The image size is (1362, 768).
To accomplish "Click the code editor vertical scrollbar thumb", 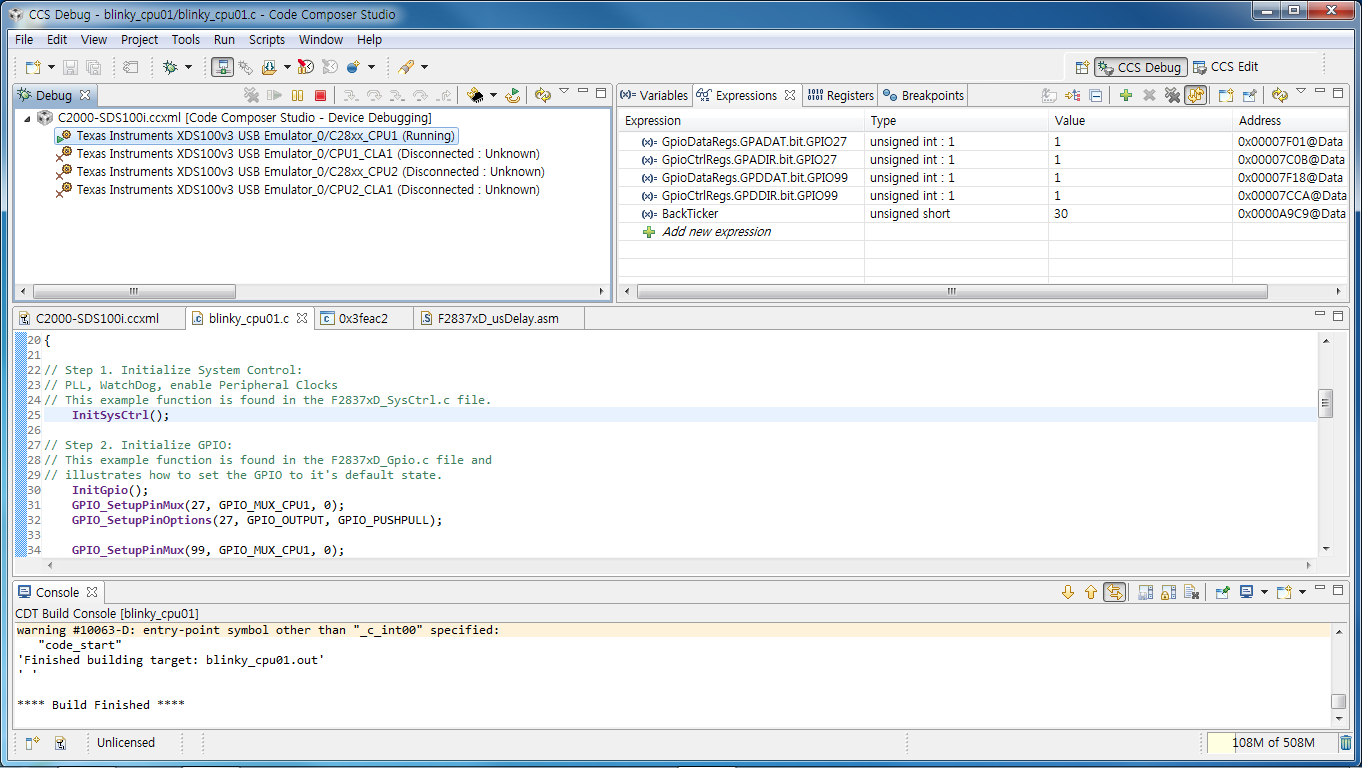I will (x=1326, y=402).
